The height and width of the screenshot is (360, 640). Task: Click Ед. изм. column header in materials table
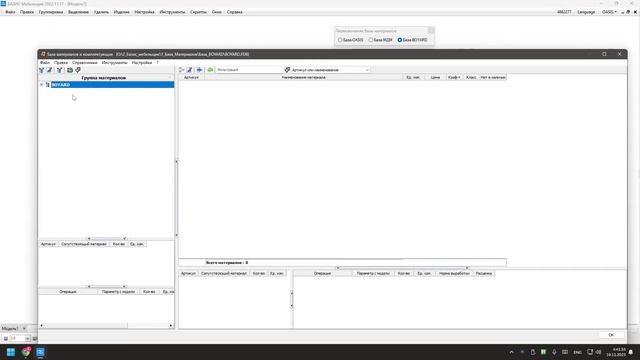click(x=413, y=77)
